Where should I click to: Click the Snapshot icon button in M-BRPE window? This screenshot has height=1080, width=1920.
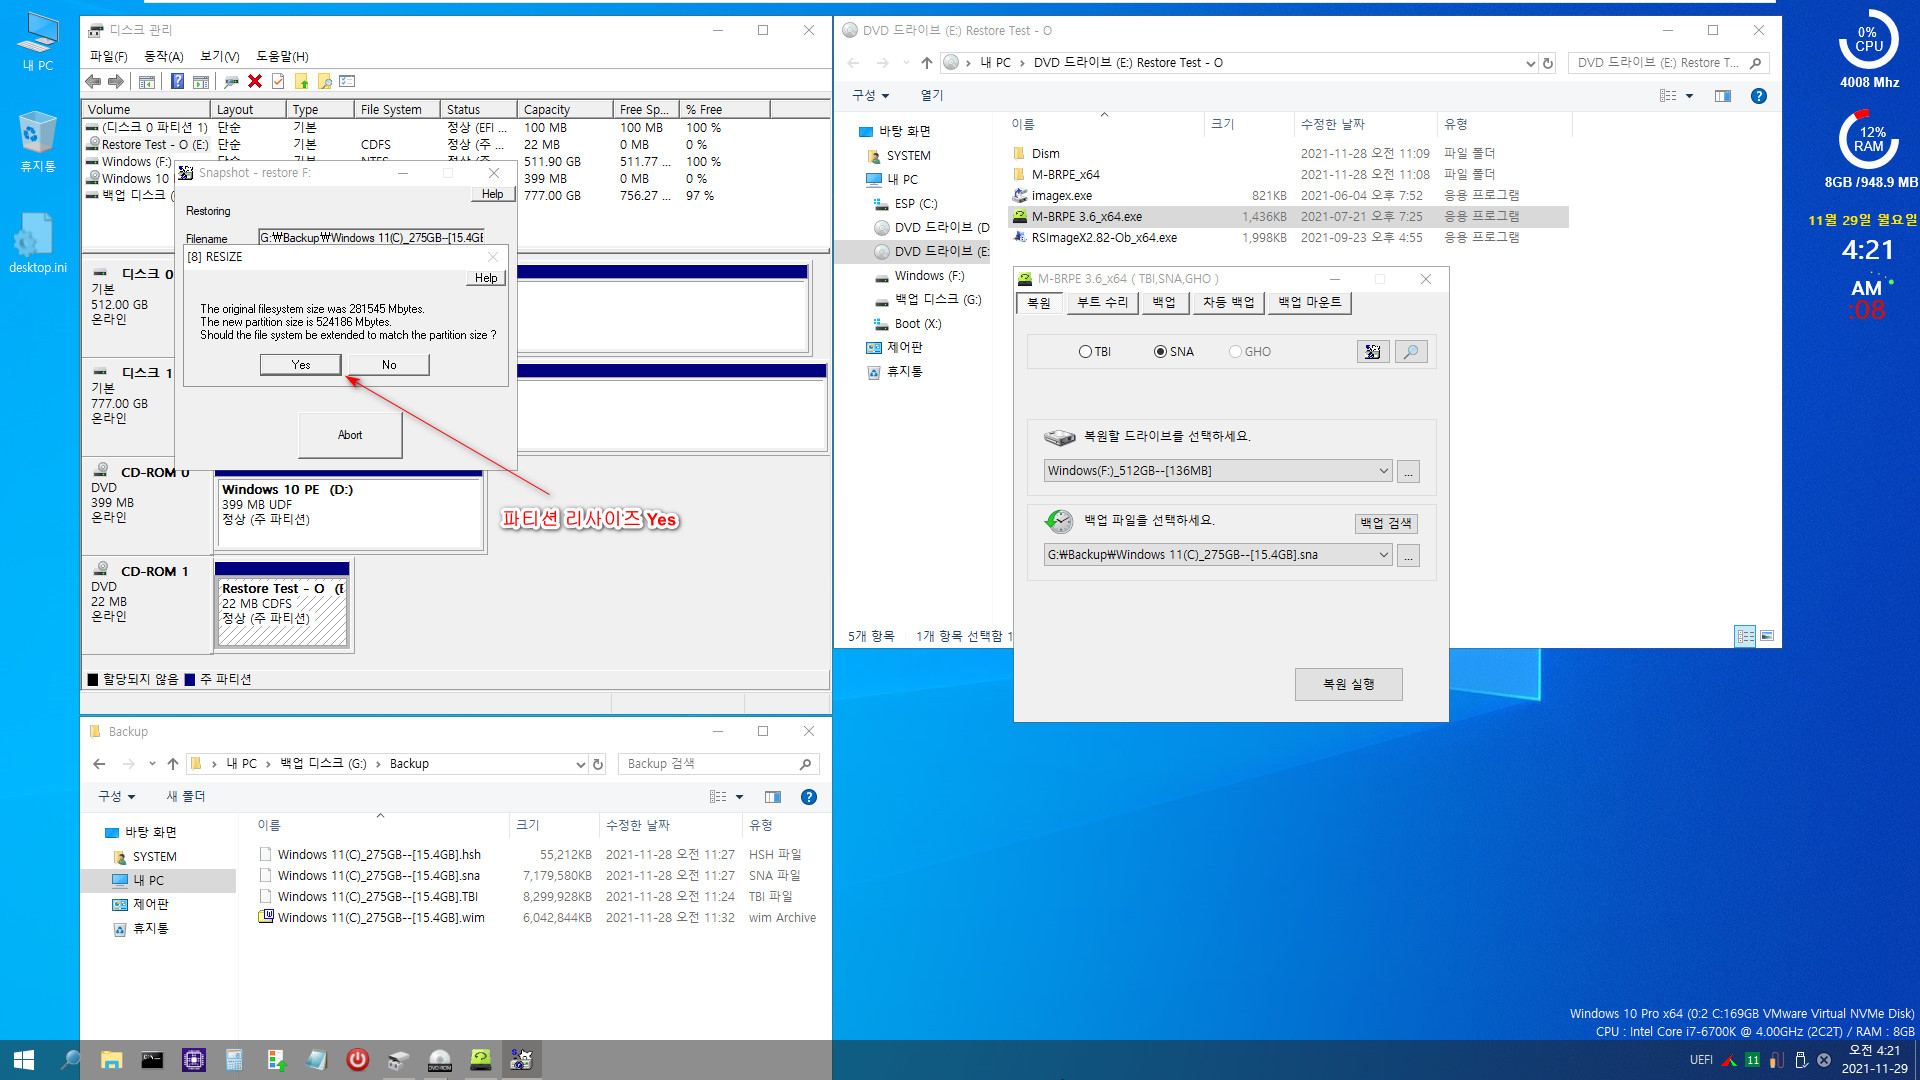(x=1372, y=352)
